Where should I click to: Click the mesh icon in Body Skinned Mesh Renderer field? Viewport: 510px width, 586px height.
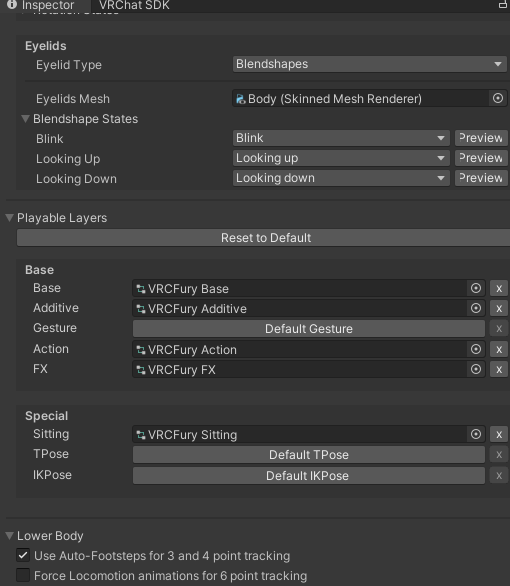tap(241, 99)
